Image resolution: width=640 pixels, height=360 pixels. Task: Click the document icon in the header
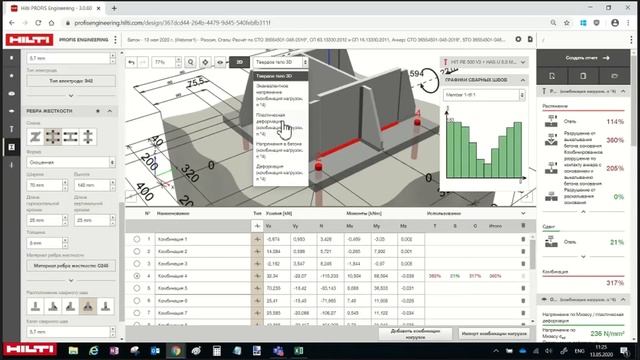530,39
